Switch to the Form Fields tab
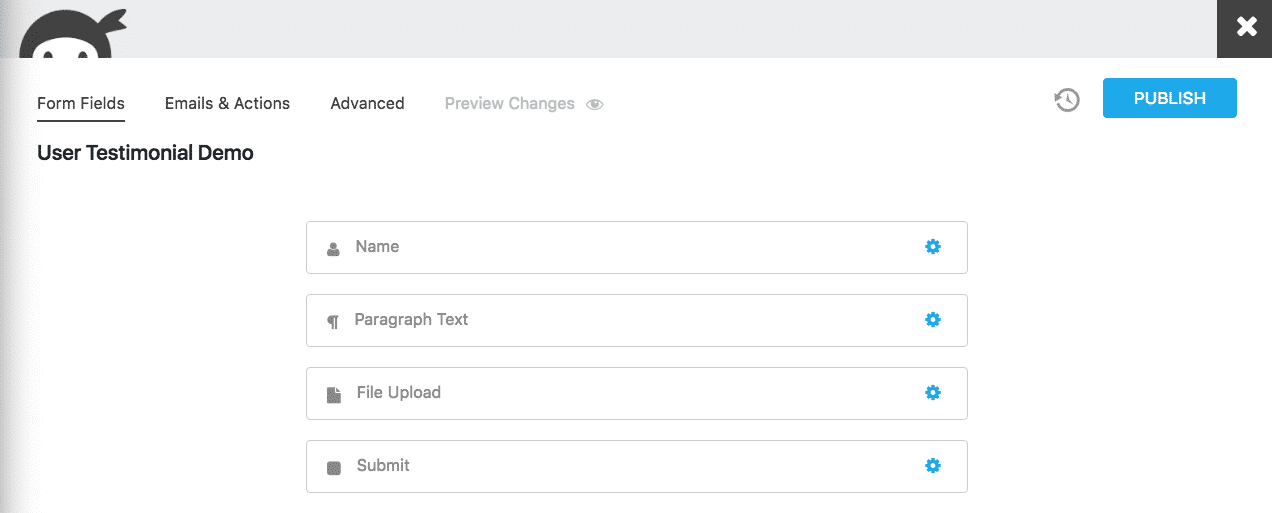 point(81,103)
